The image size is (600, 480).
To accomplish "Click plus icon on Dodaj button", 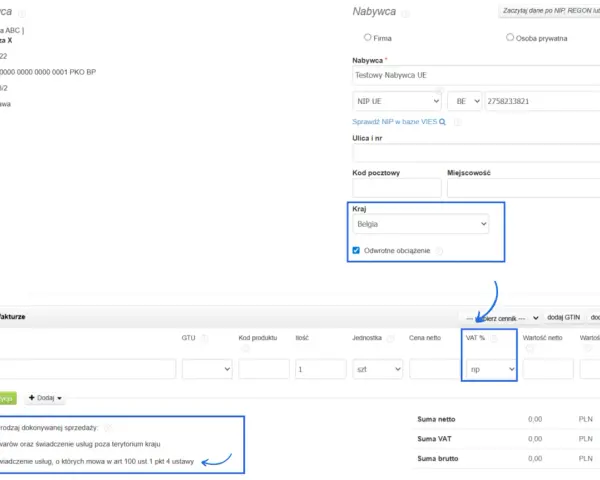I will pyautogui.click(x=32, y=398).
